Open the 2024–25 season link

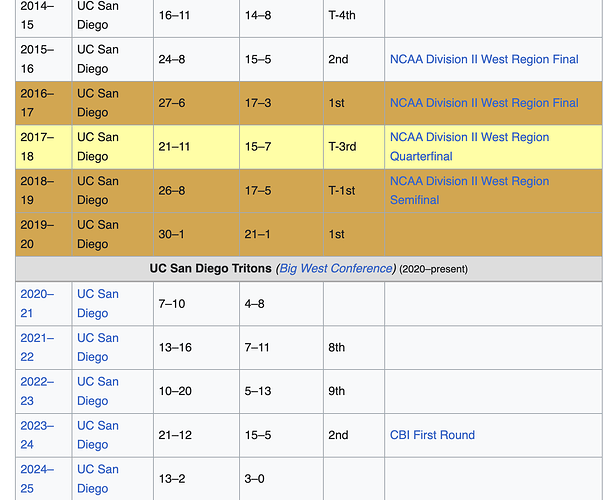37,478
